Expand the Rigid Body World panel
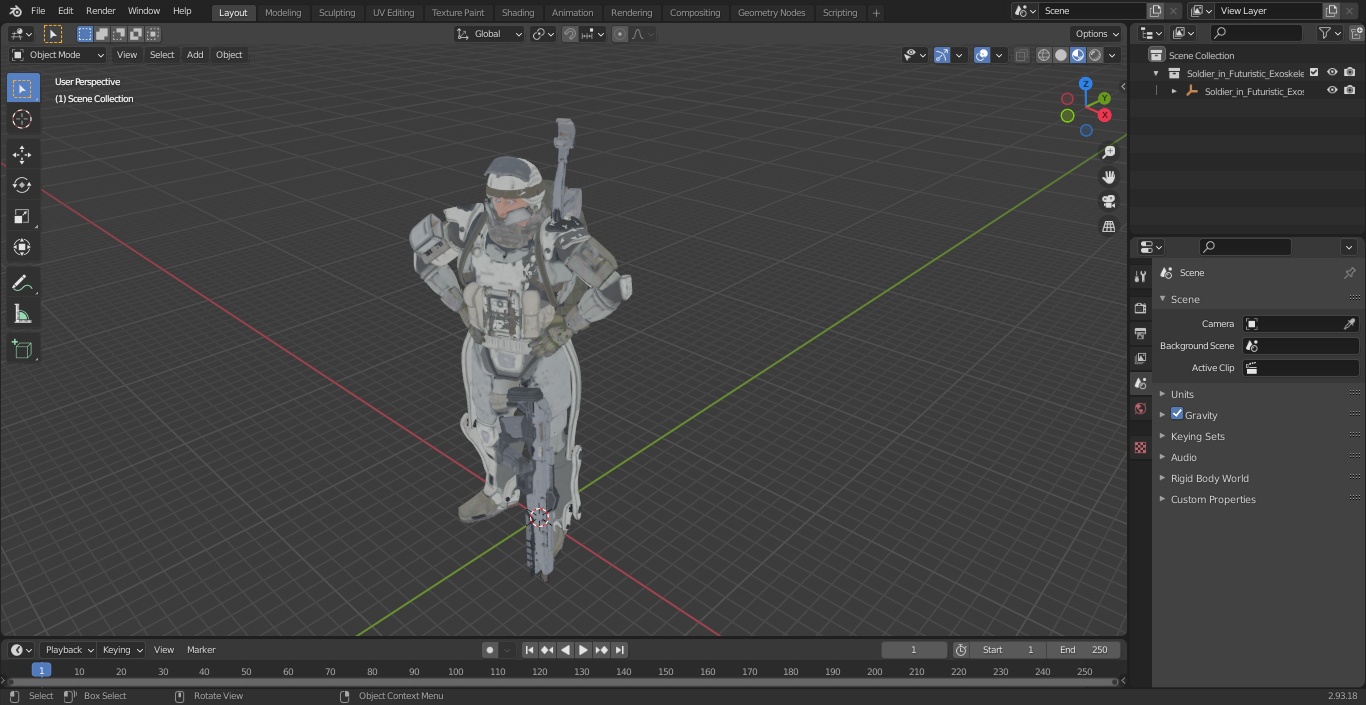Viewport: 1366px width, 705px height. pos(1210,478)
